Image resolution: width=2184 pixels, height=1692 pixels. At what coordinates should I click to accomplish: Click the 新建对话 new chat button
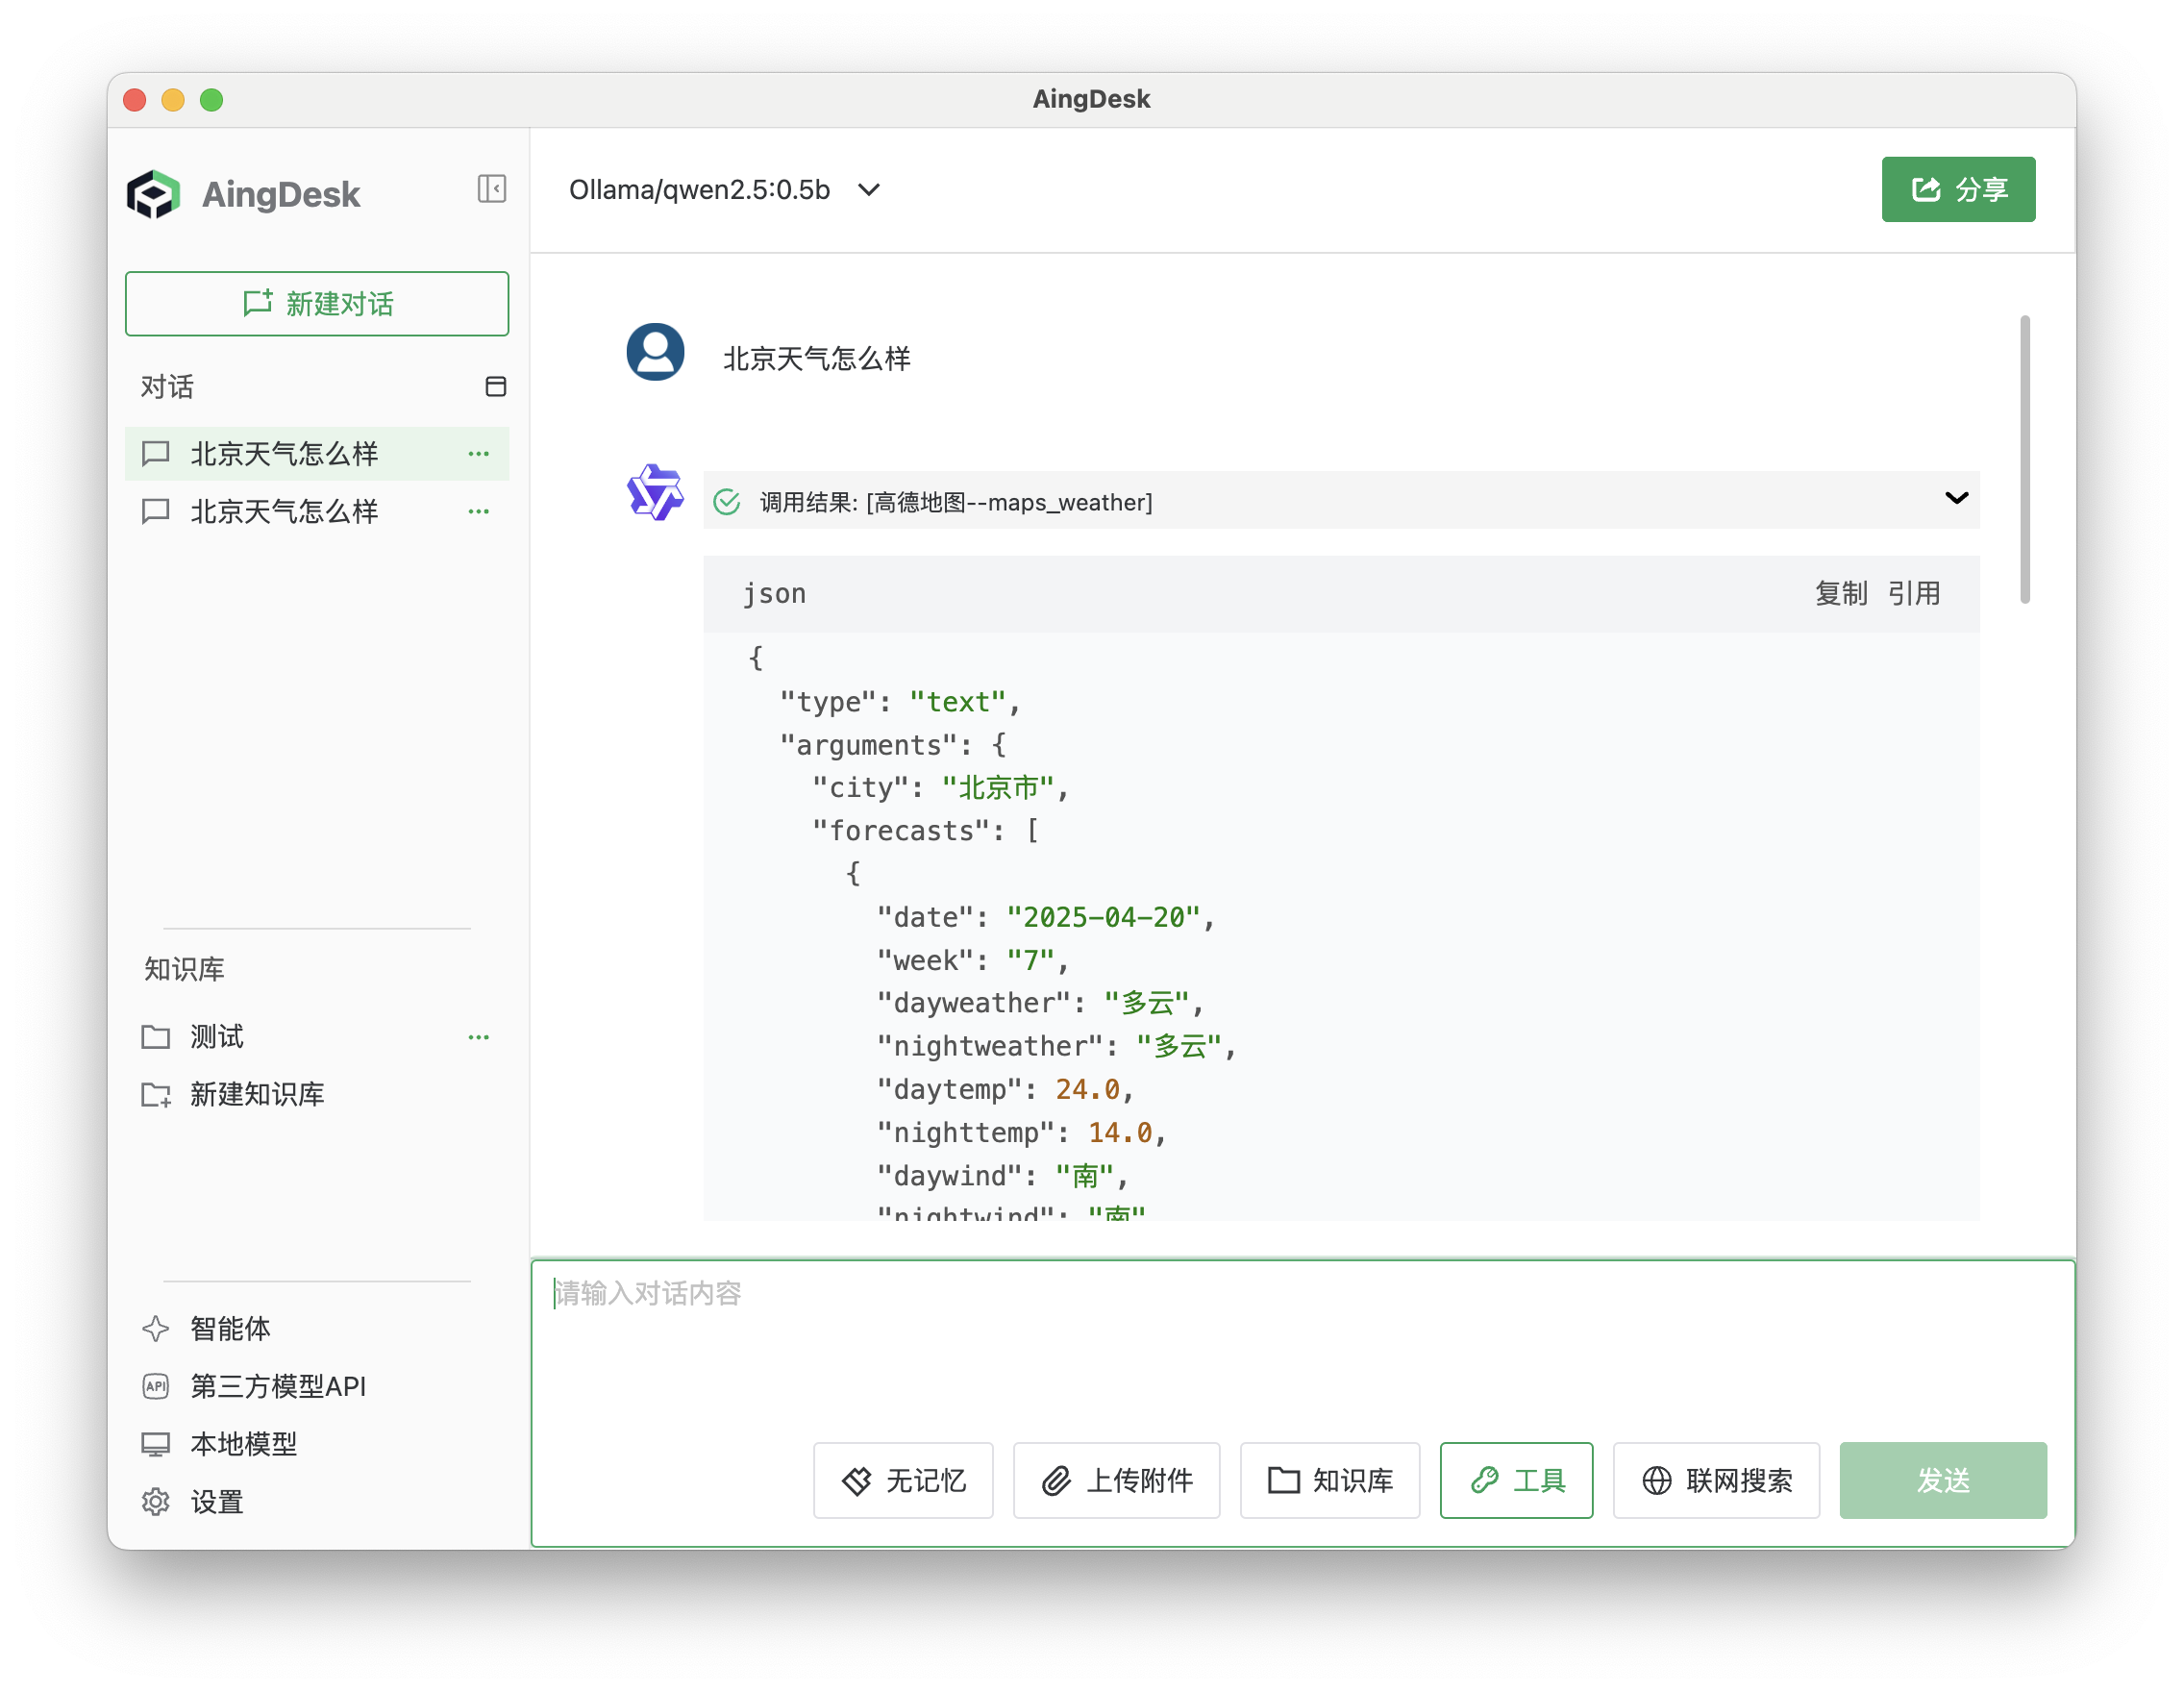tap(317, 304)
